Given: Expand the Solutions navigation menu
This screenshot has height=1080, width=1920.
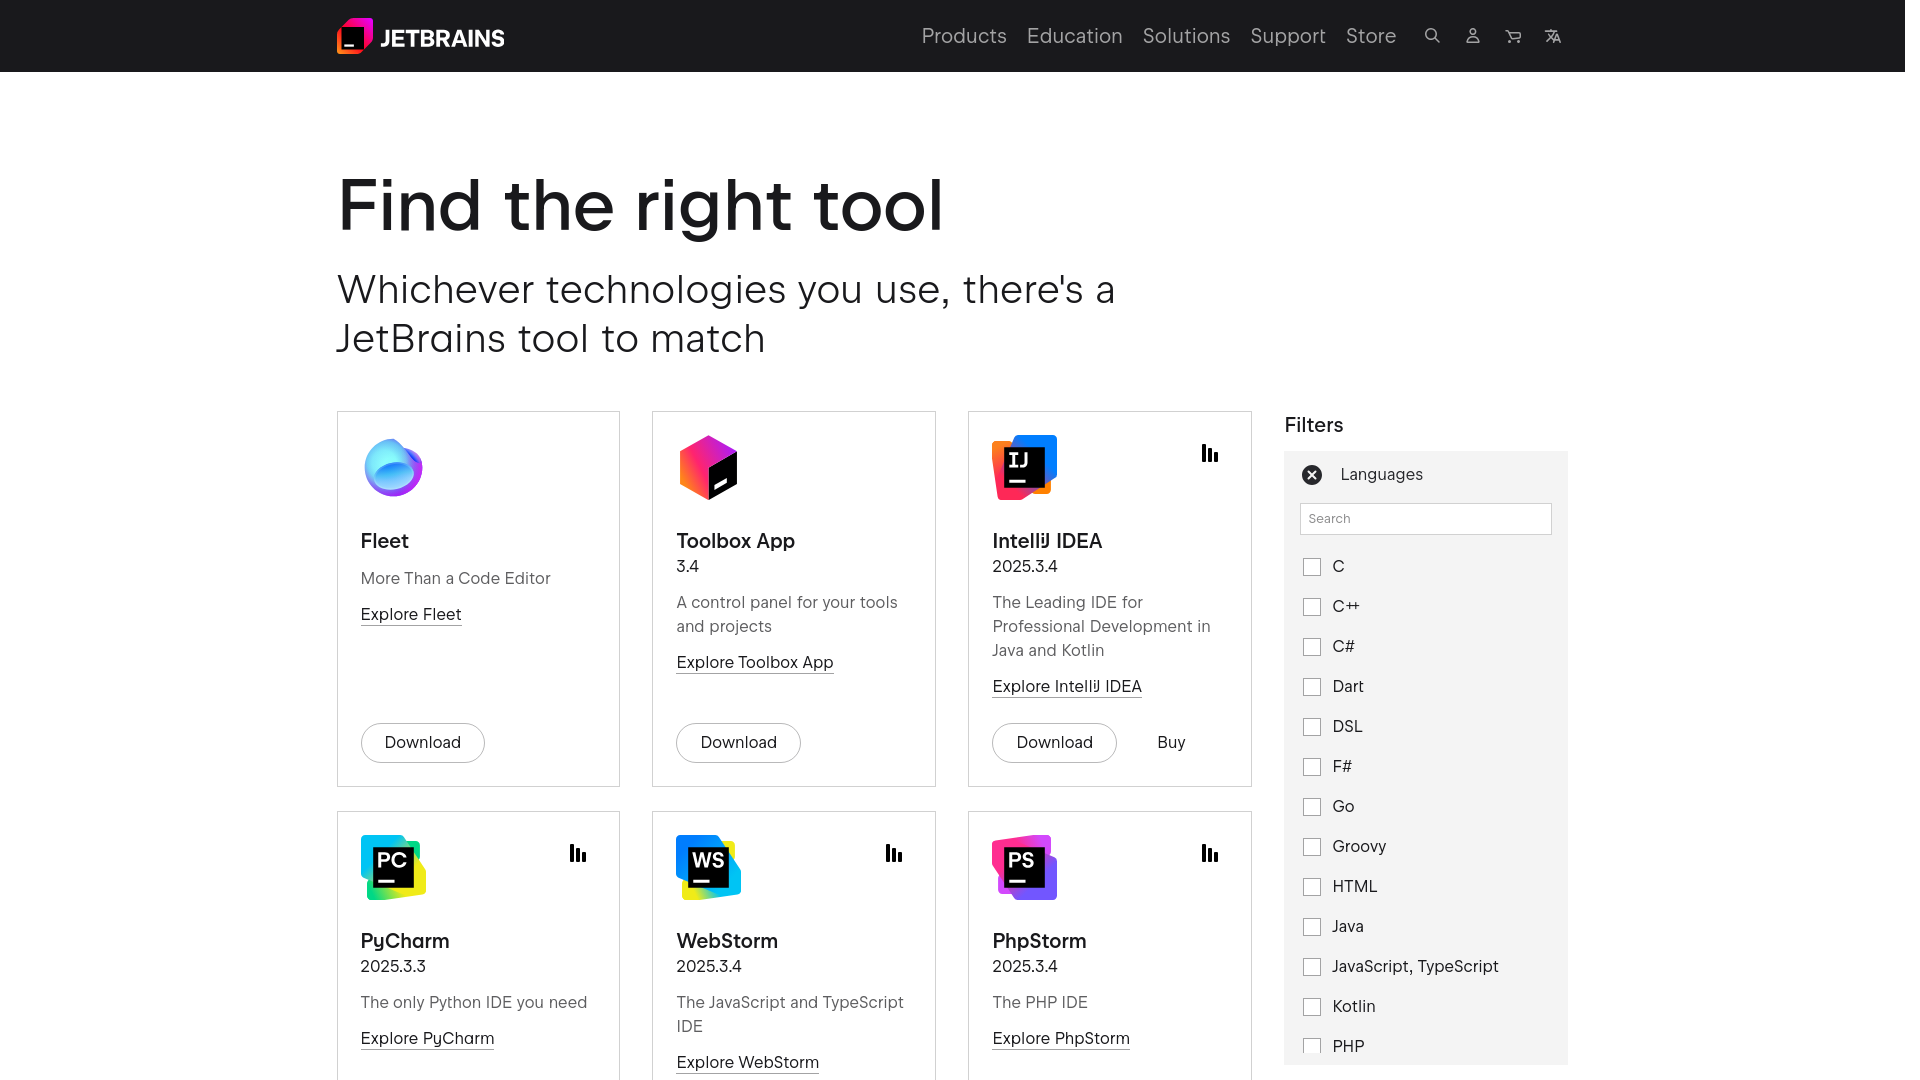Looking at the screenshot, I should click(x=1186, y=36).
